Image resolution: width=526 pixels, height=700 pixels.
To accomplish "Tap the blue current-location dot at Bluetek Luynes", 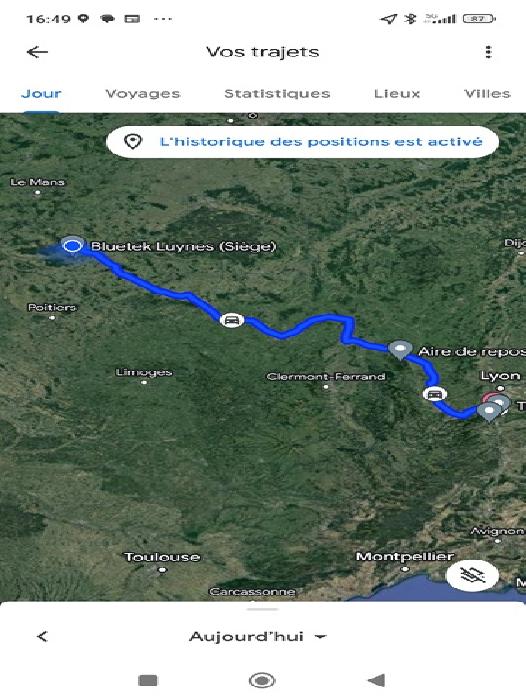I will [72, 246].
